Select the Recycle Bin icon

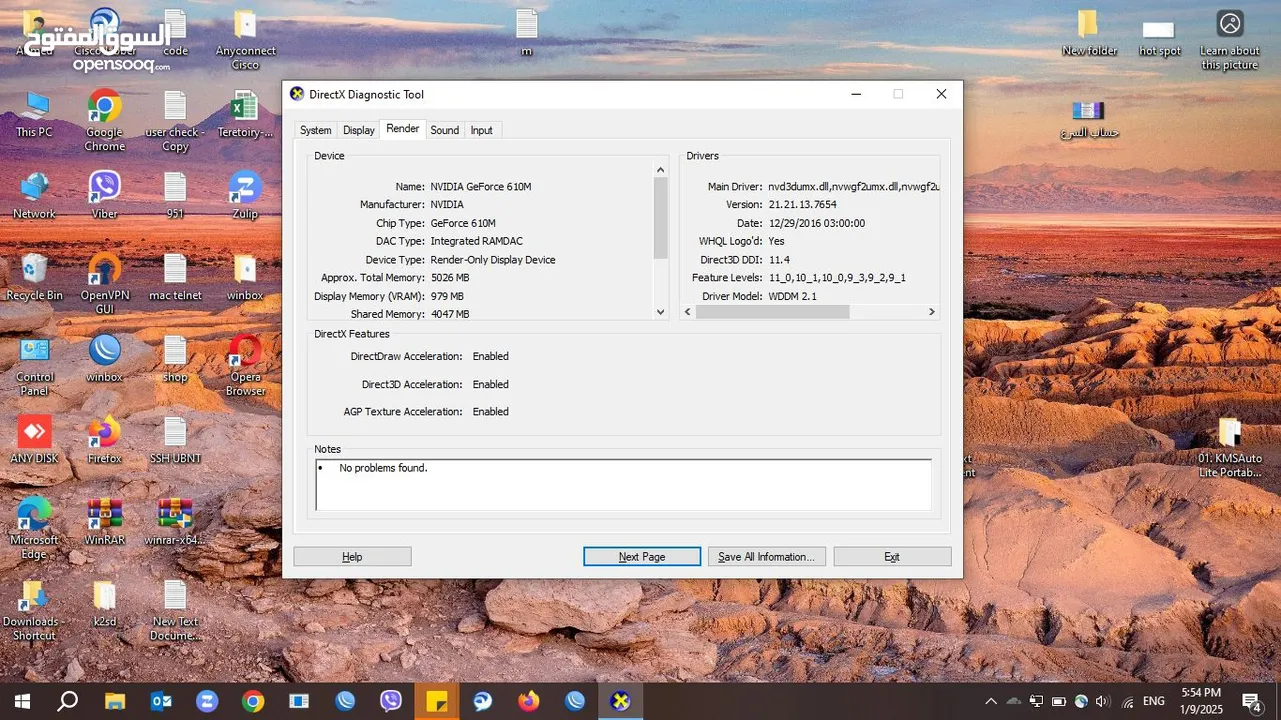tap(34, 277)
